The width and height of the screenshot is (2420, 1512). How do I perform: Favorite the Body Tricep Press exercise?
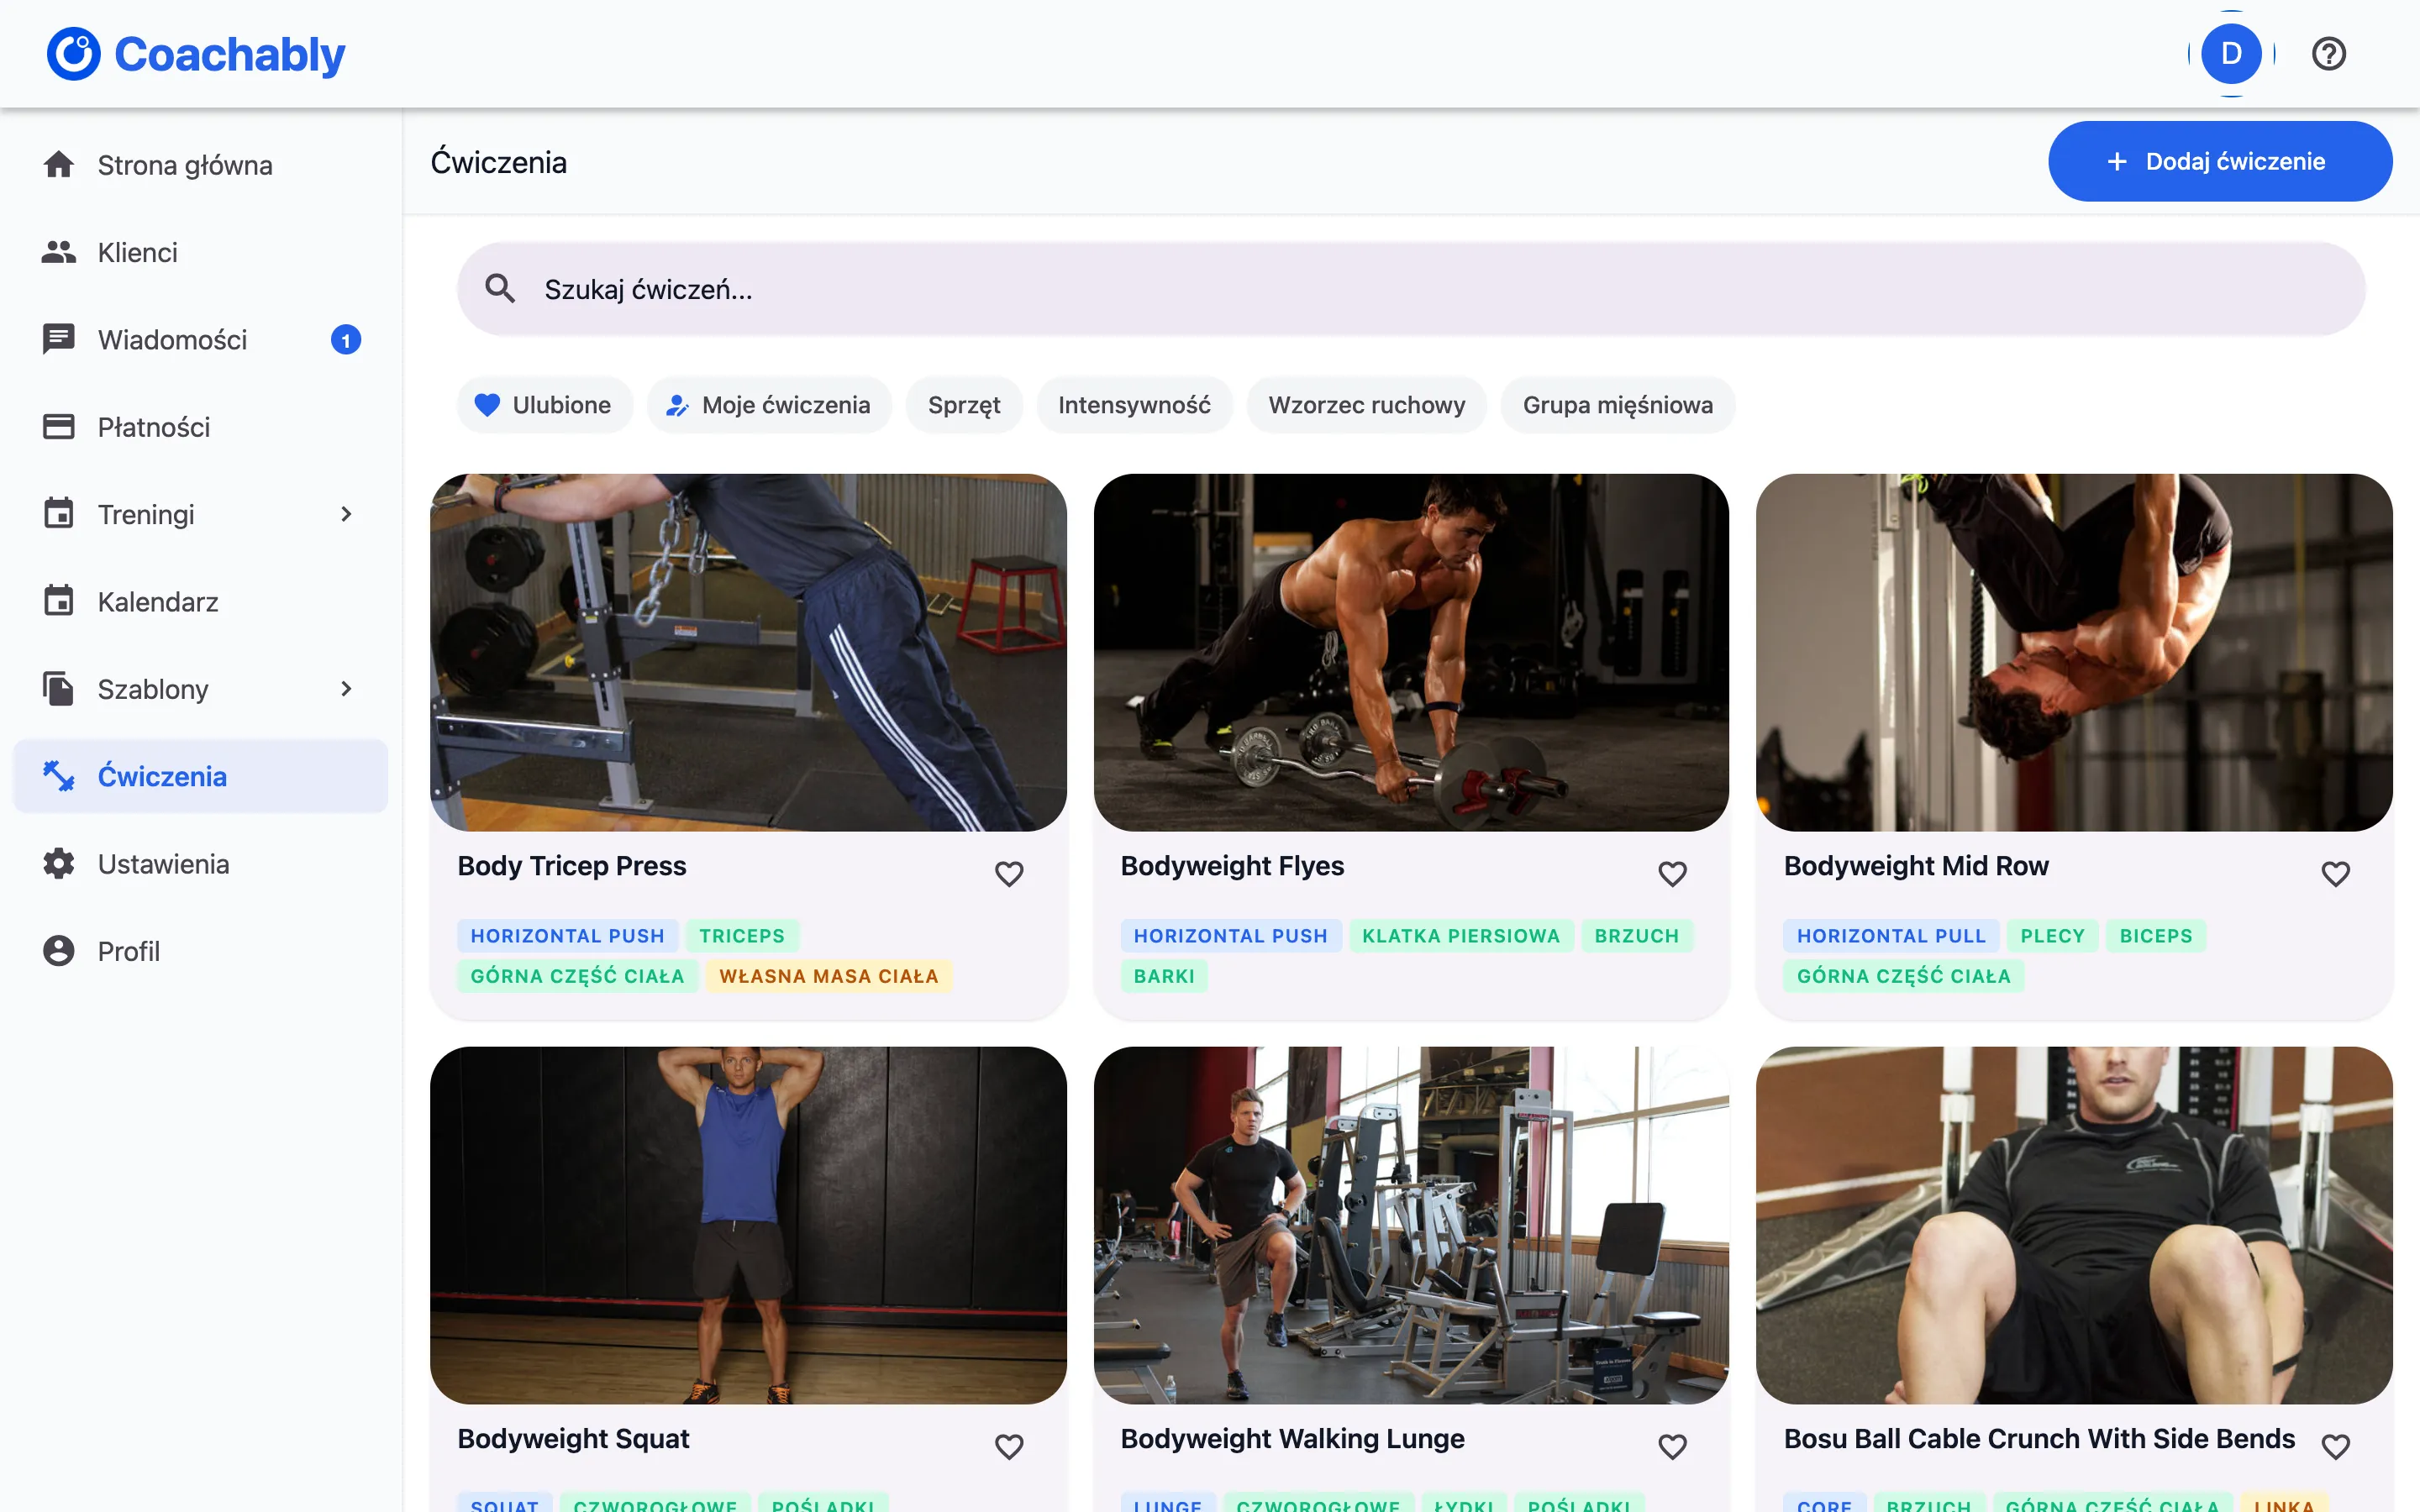pyautogui.click(x=1009, y=873)
